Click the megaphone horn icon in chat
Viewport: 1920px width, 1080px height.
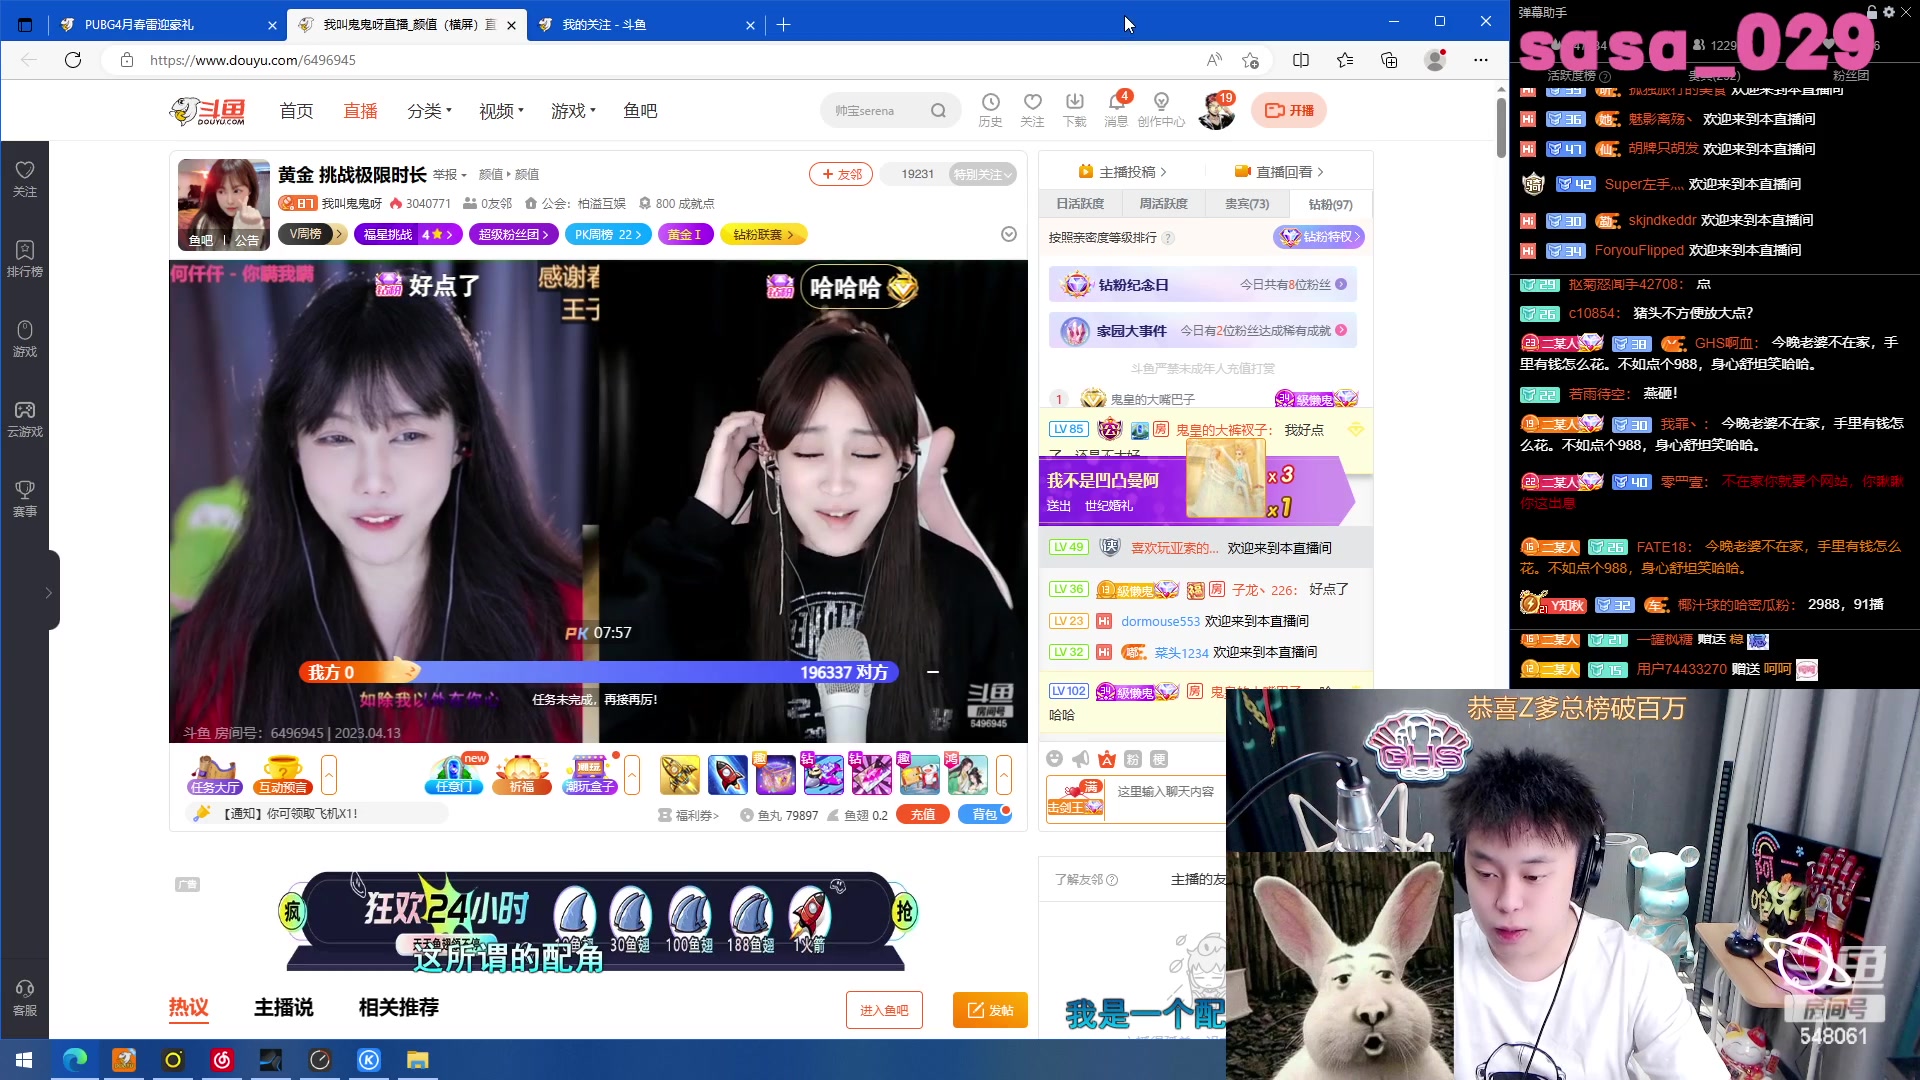point(1081,759)
